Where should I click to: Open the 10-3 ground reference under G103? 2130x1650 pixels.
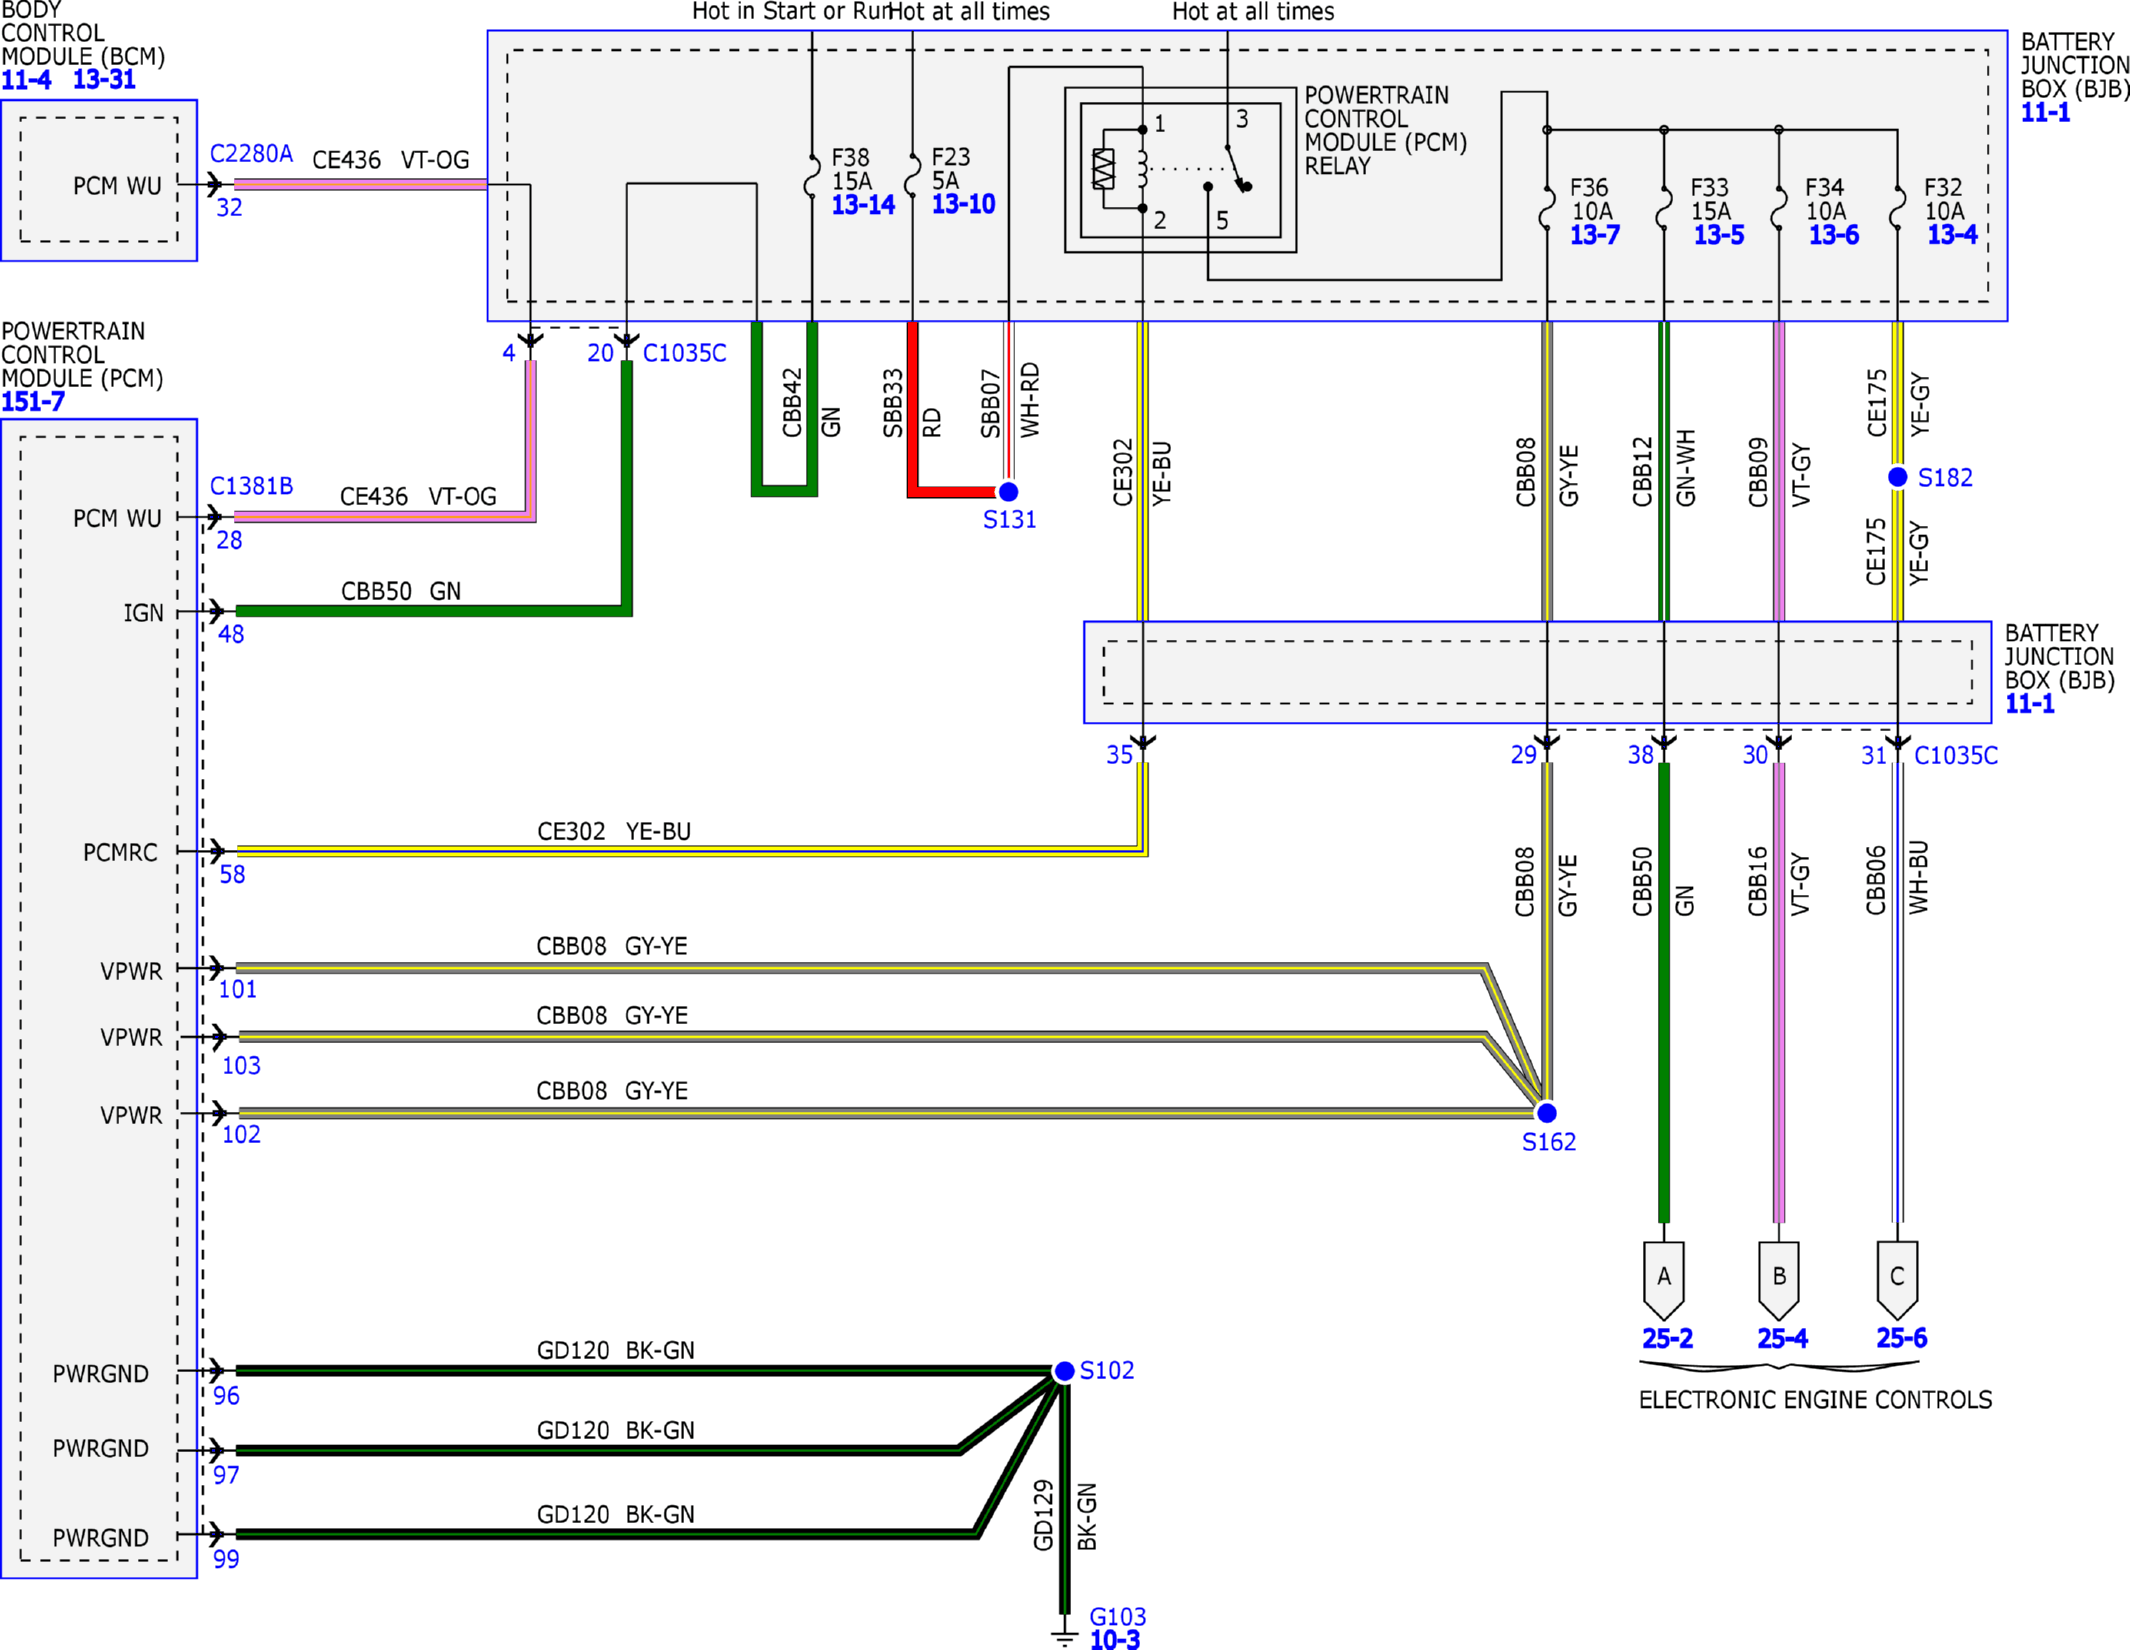point(1114,1639)
